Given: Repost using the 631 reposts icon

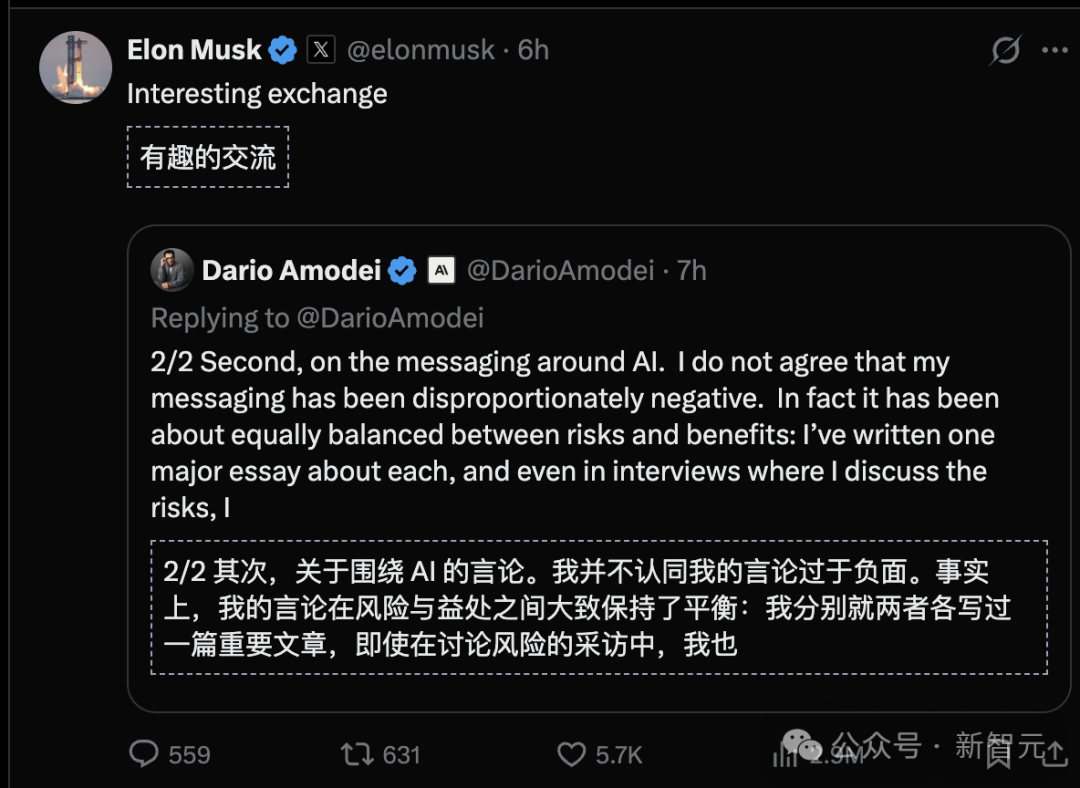Looking at the screenshot, I should coord(357,754).
